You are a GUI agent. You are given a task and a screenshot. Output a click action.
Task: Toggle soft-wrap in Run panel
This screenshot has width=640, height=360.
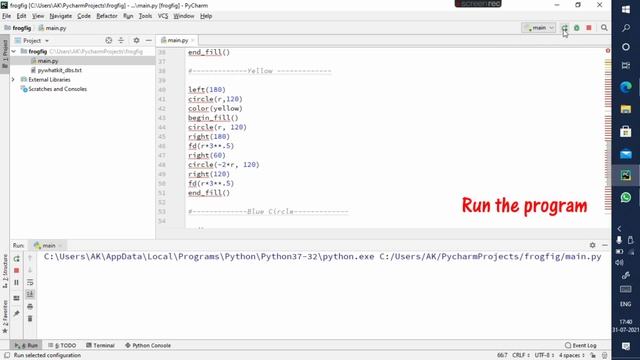coord(30,282)
